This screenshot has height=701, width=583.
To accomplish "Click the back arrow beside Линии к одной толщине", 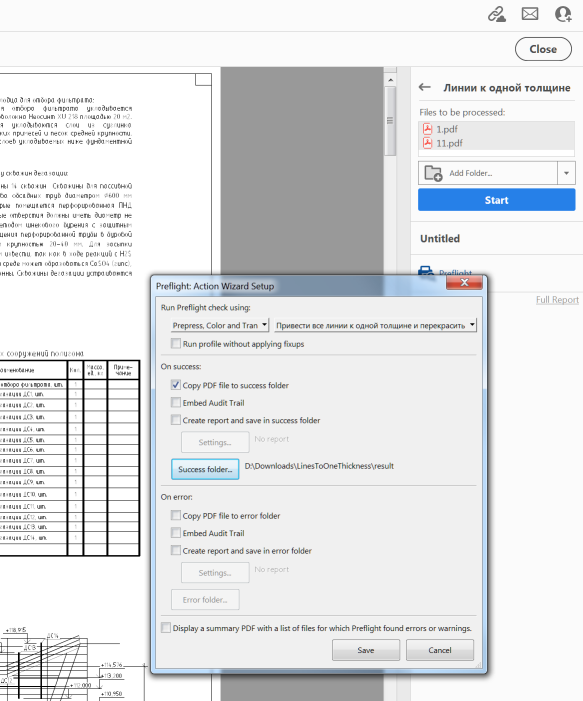I will coord(425,87).
